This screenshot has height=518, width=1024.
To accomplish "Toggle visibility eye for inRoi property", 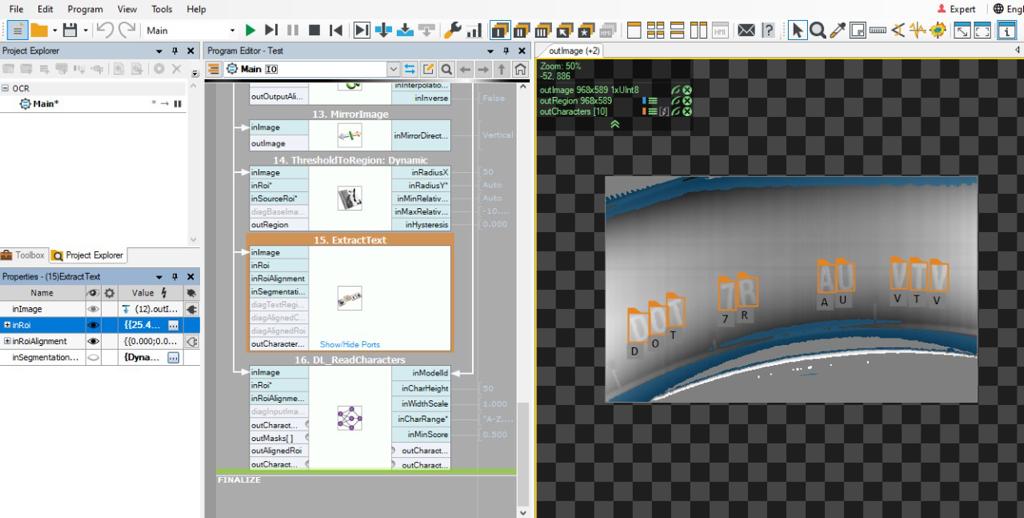I will click(x=94, y=325).
